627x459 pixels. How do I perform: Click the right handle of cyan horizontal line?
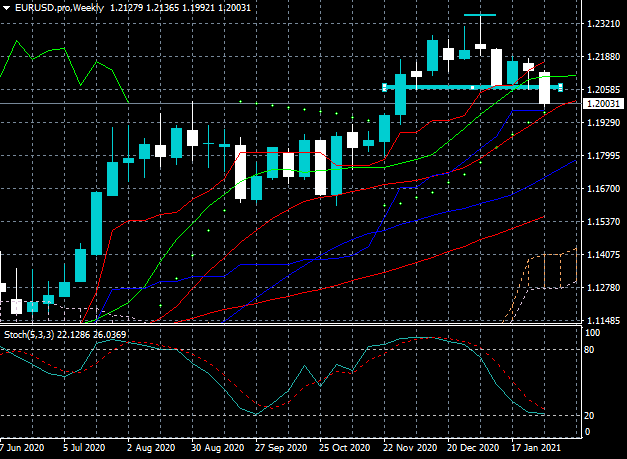pyautogui.click(x=561, y=87)
